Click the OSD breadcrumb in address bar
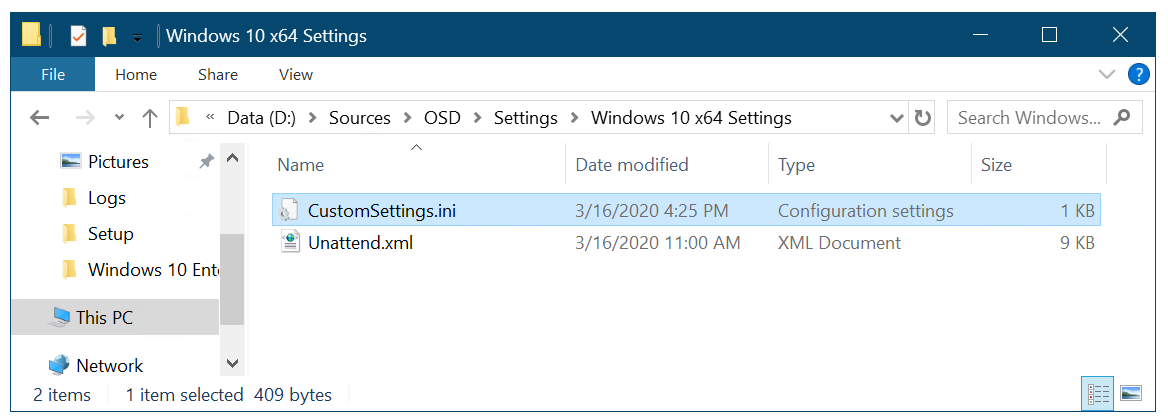Screen dimensions: 1168x418 pos(442,118)
